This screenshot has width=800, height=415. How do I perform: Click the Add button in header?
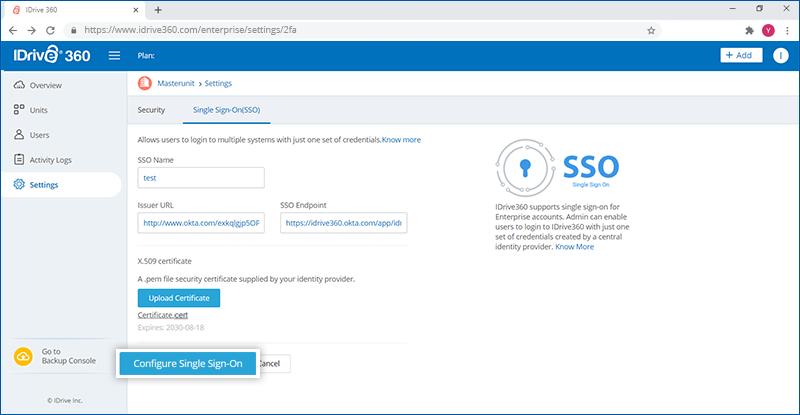(x=741, y=55)
